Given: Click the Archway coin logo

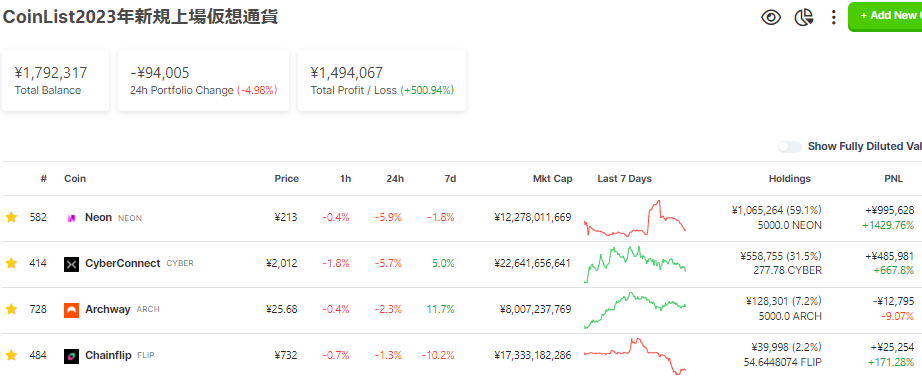Looking at the screenshot, I should click(71, 310).
